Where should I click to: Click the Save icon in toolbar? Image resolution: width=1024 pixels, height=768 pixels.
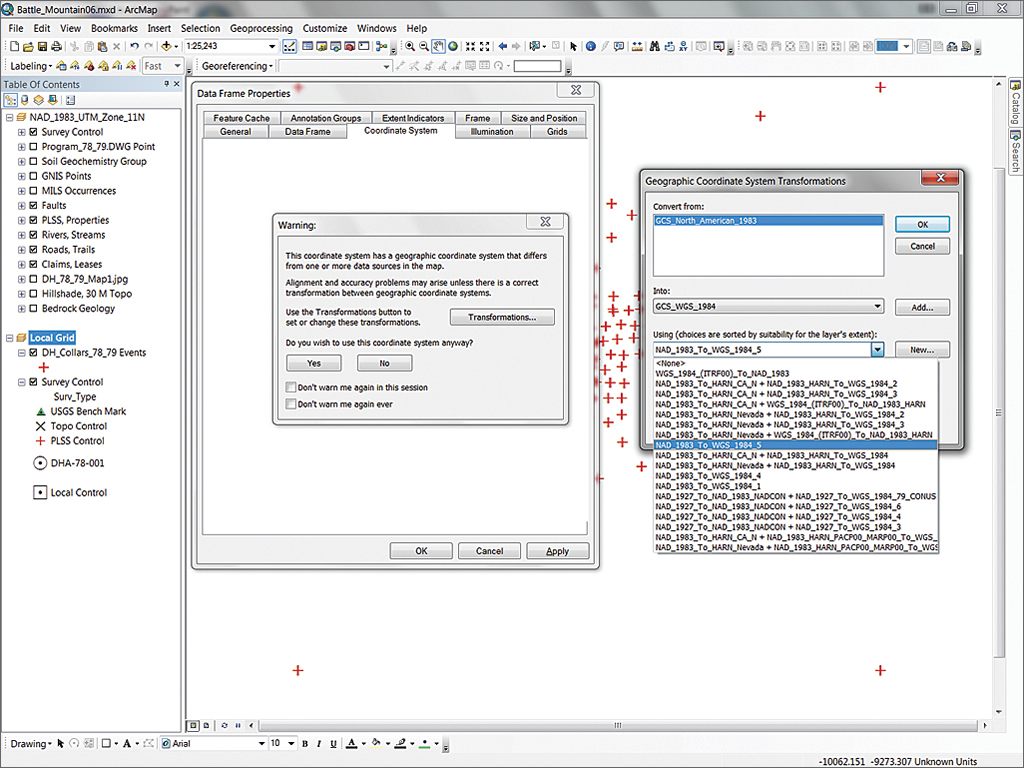tap(43, 47)
